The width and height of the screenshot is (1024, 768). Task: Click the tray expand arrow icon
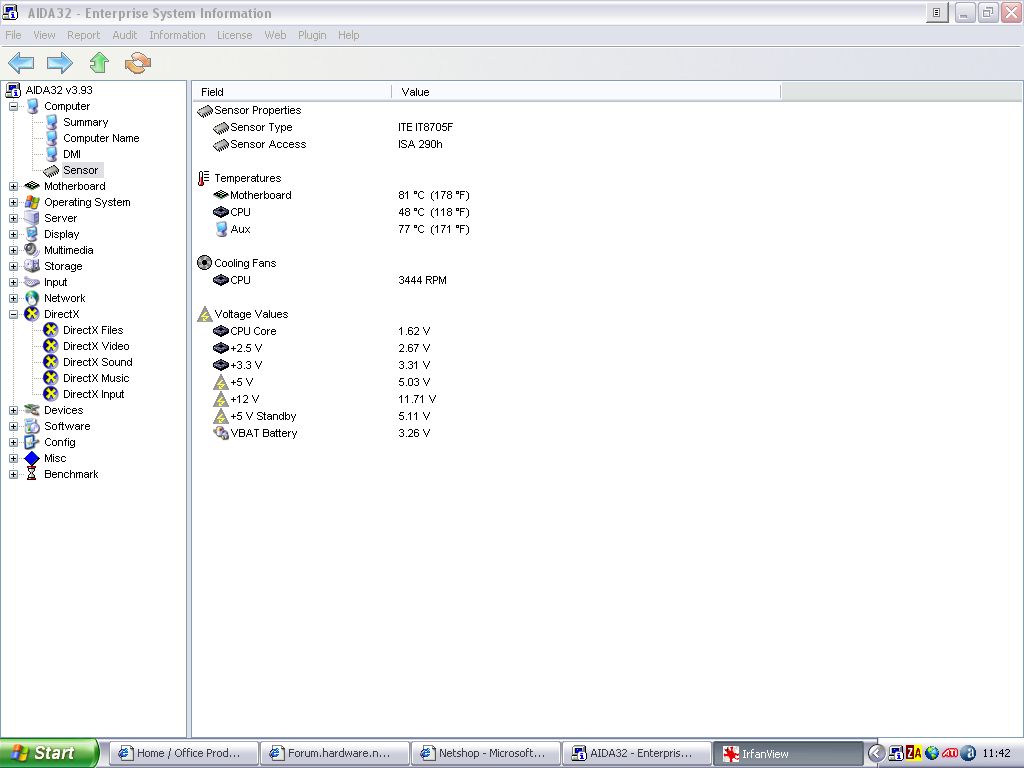tap(876, 753)
